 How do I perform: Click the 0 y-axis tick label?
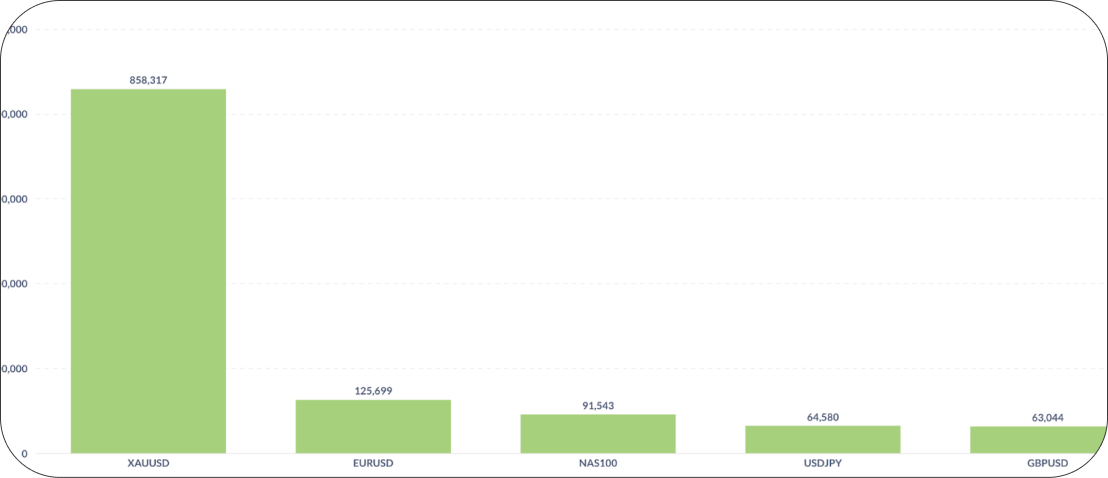pos(24,454)
